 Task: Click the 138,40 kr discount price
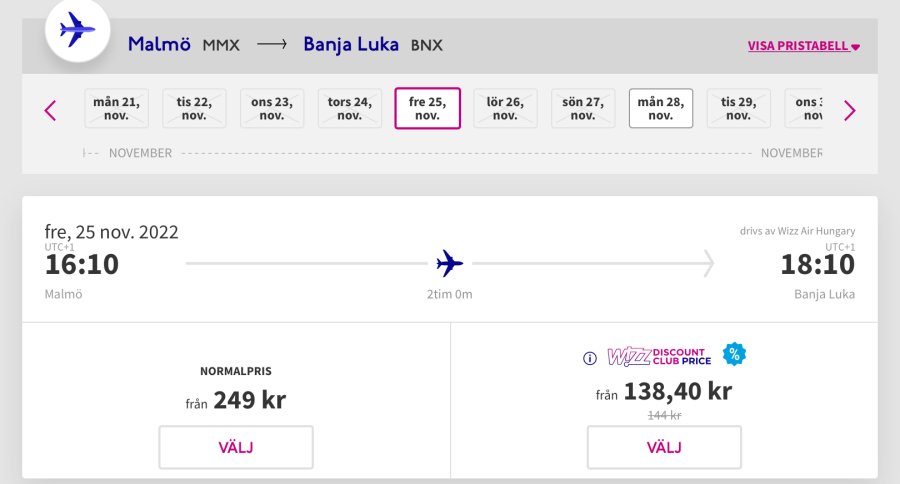pos(677,392)
